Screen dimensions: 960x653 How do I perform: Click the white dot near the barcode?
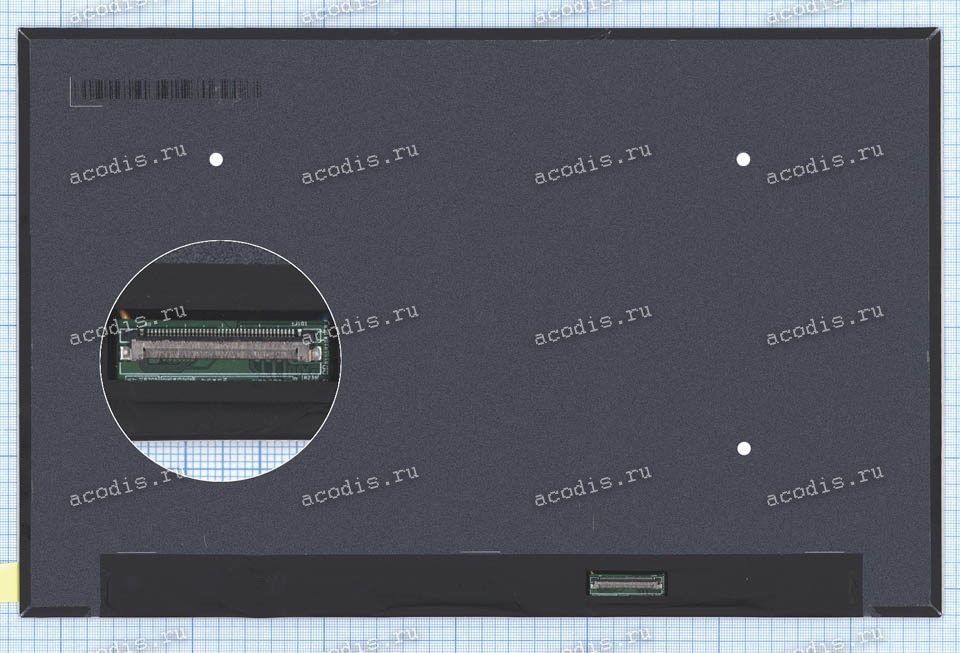pyautogui.click(x=215, y=159)
